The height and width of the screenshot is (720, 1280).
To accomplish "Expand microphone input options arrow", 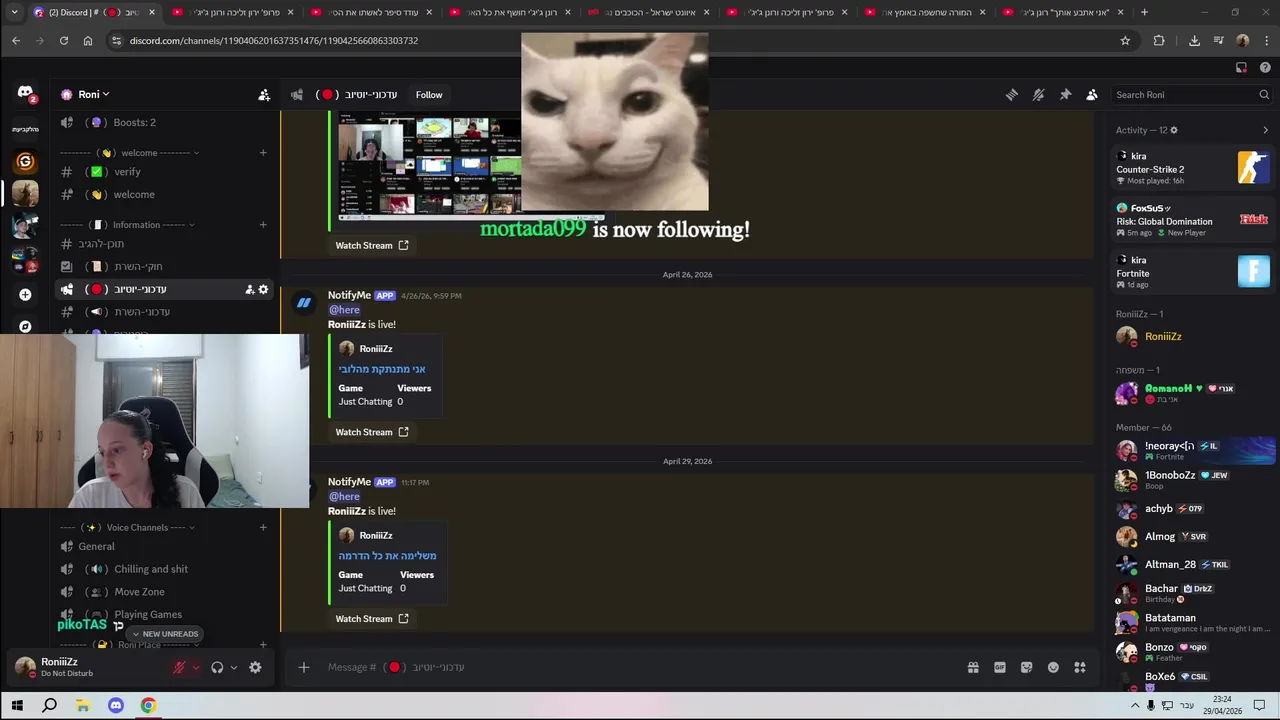I will [x=196, y=668].
